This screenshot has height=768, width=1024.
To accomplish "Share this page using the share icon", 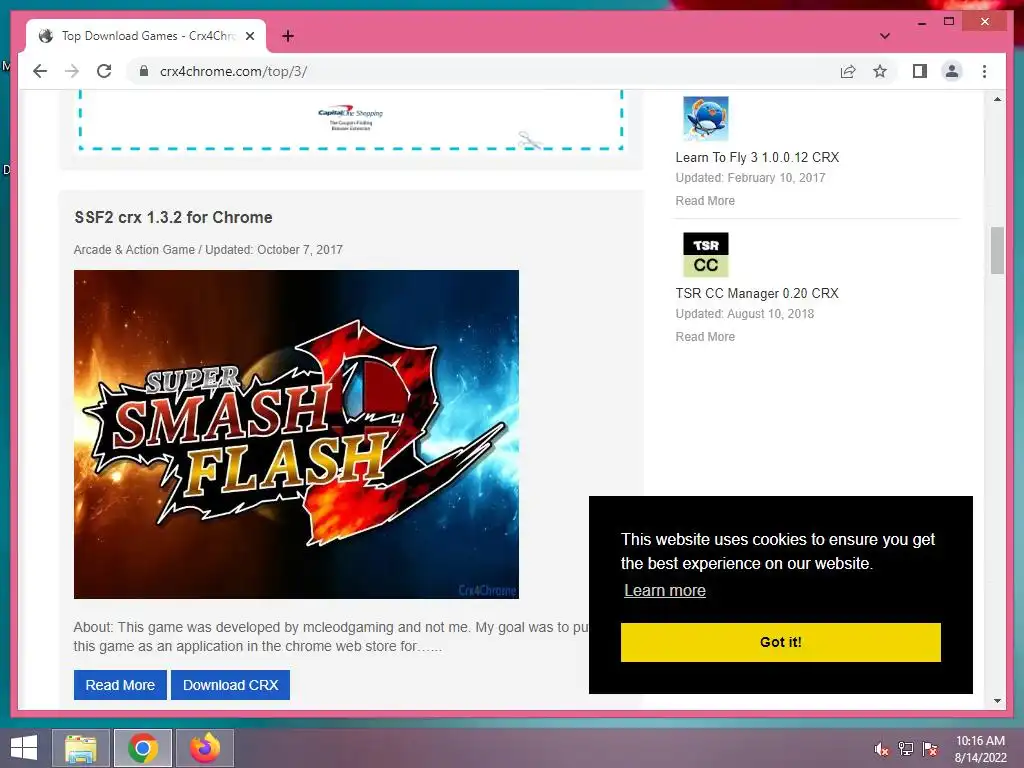I will click(848, 71).
